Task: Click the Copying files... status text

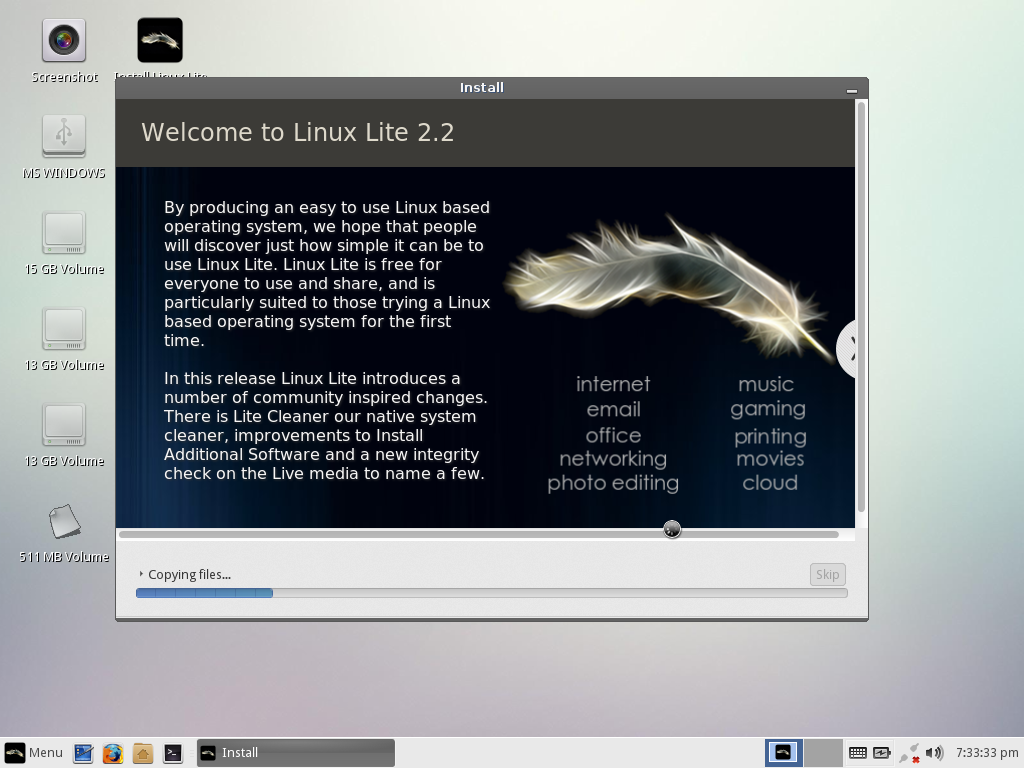Action: coord(189,575)
